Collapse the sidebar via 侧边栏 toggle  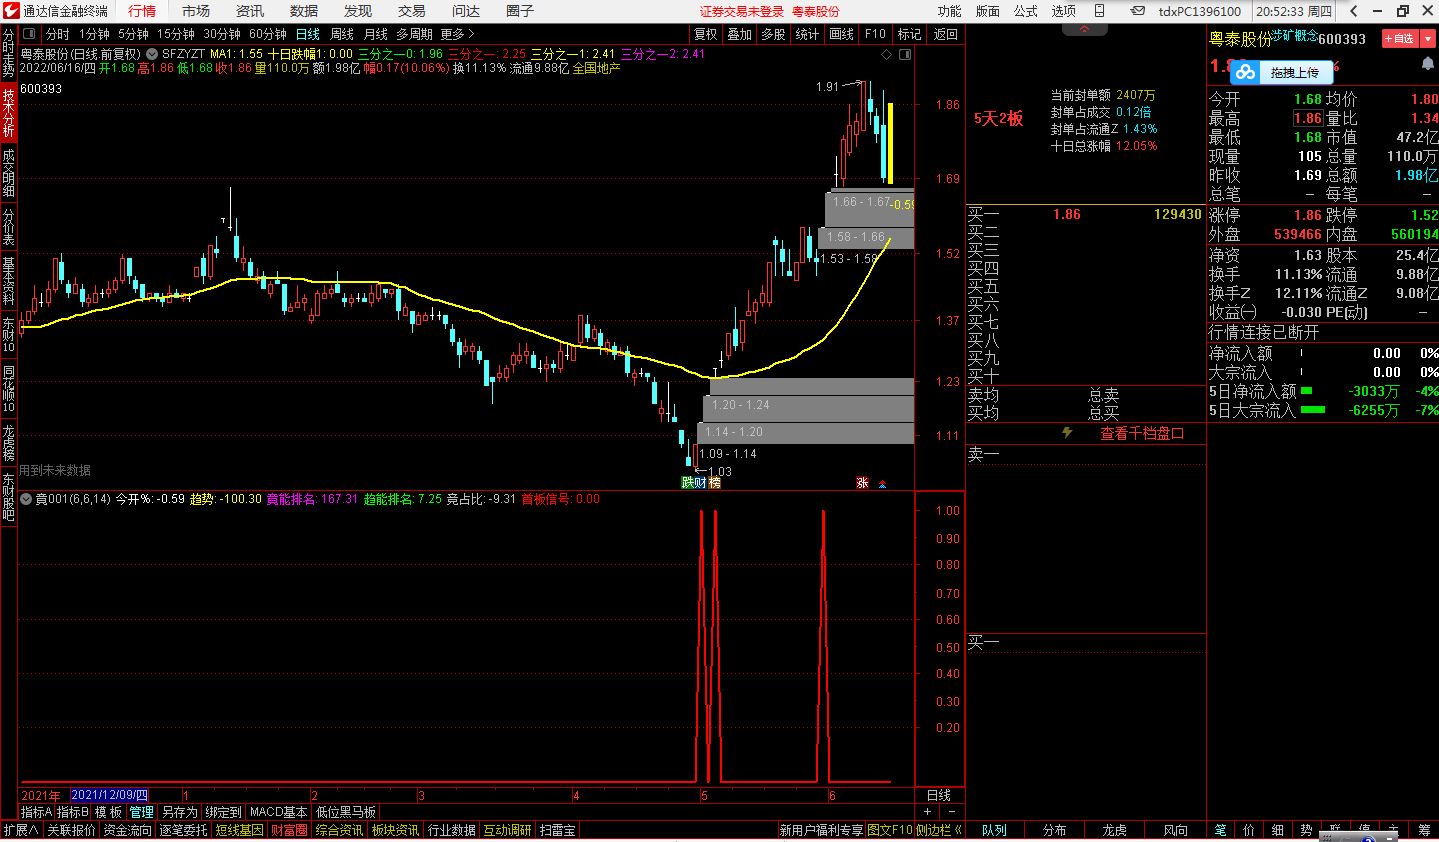[937, 830]
